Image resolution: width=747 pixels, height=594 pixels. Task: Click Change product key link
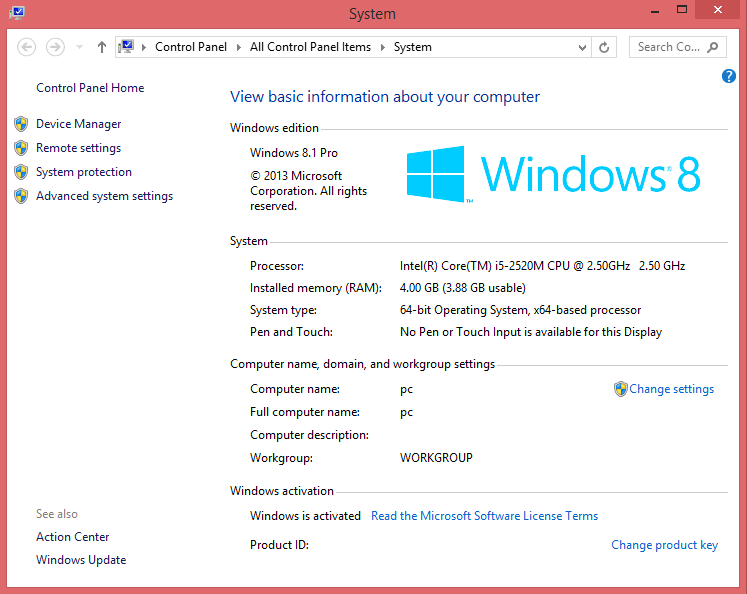click(664, 545)
